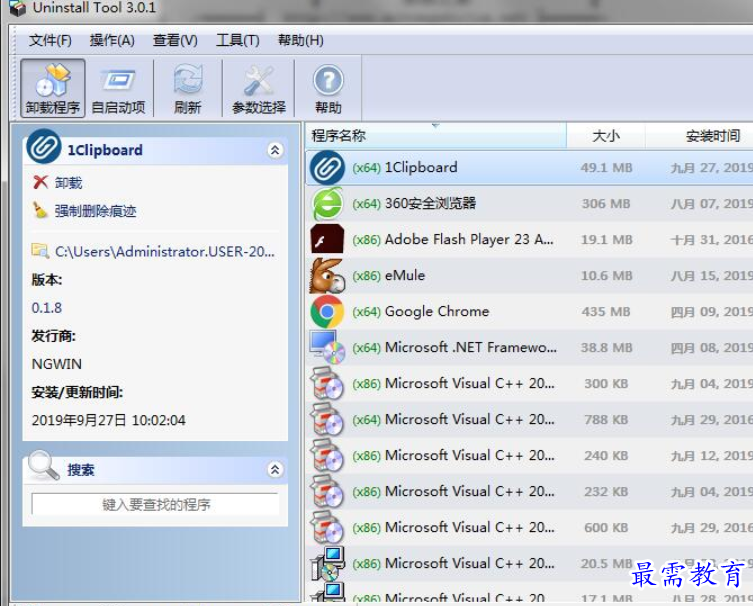Click the 卸载 uninstall link

click(68, 183)
